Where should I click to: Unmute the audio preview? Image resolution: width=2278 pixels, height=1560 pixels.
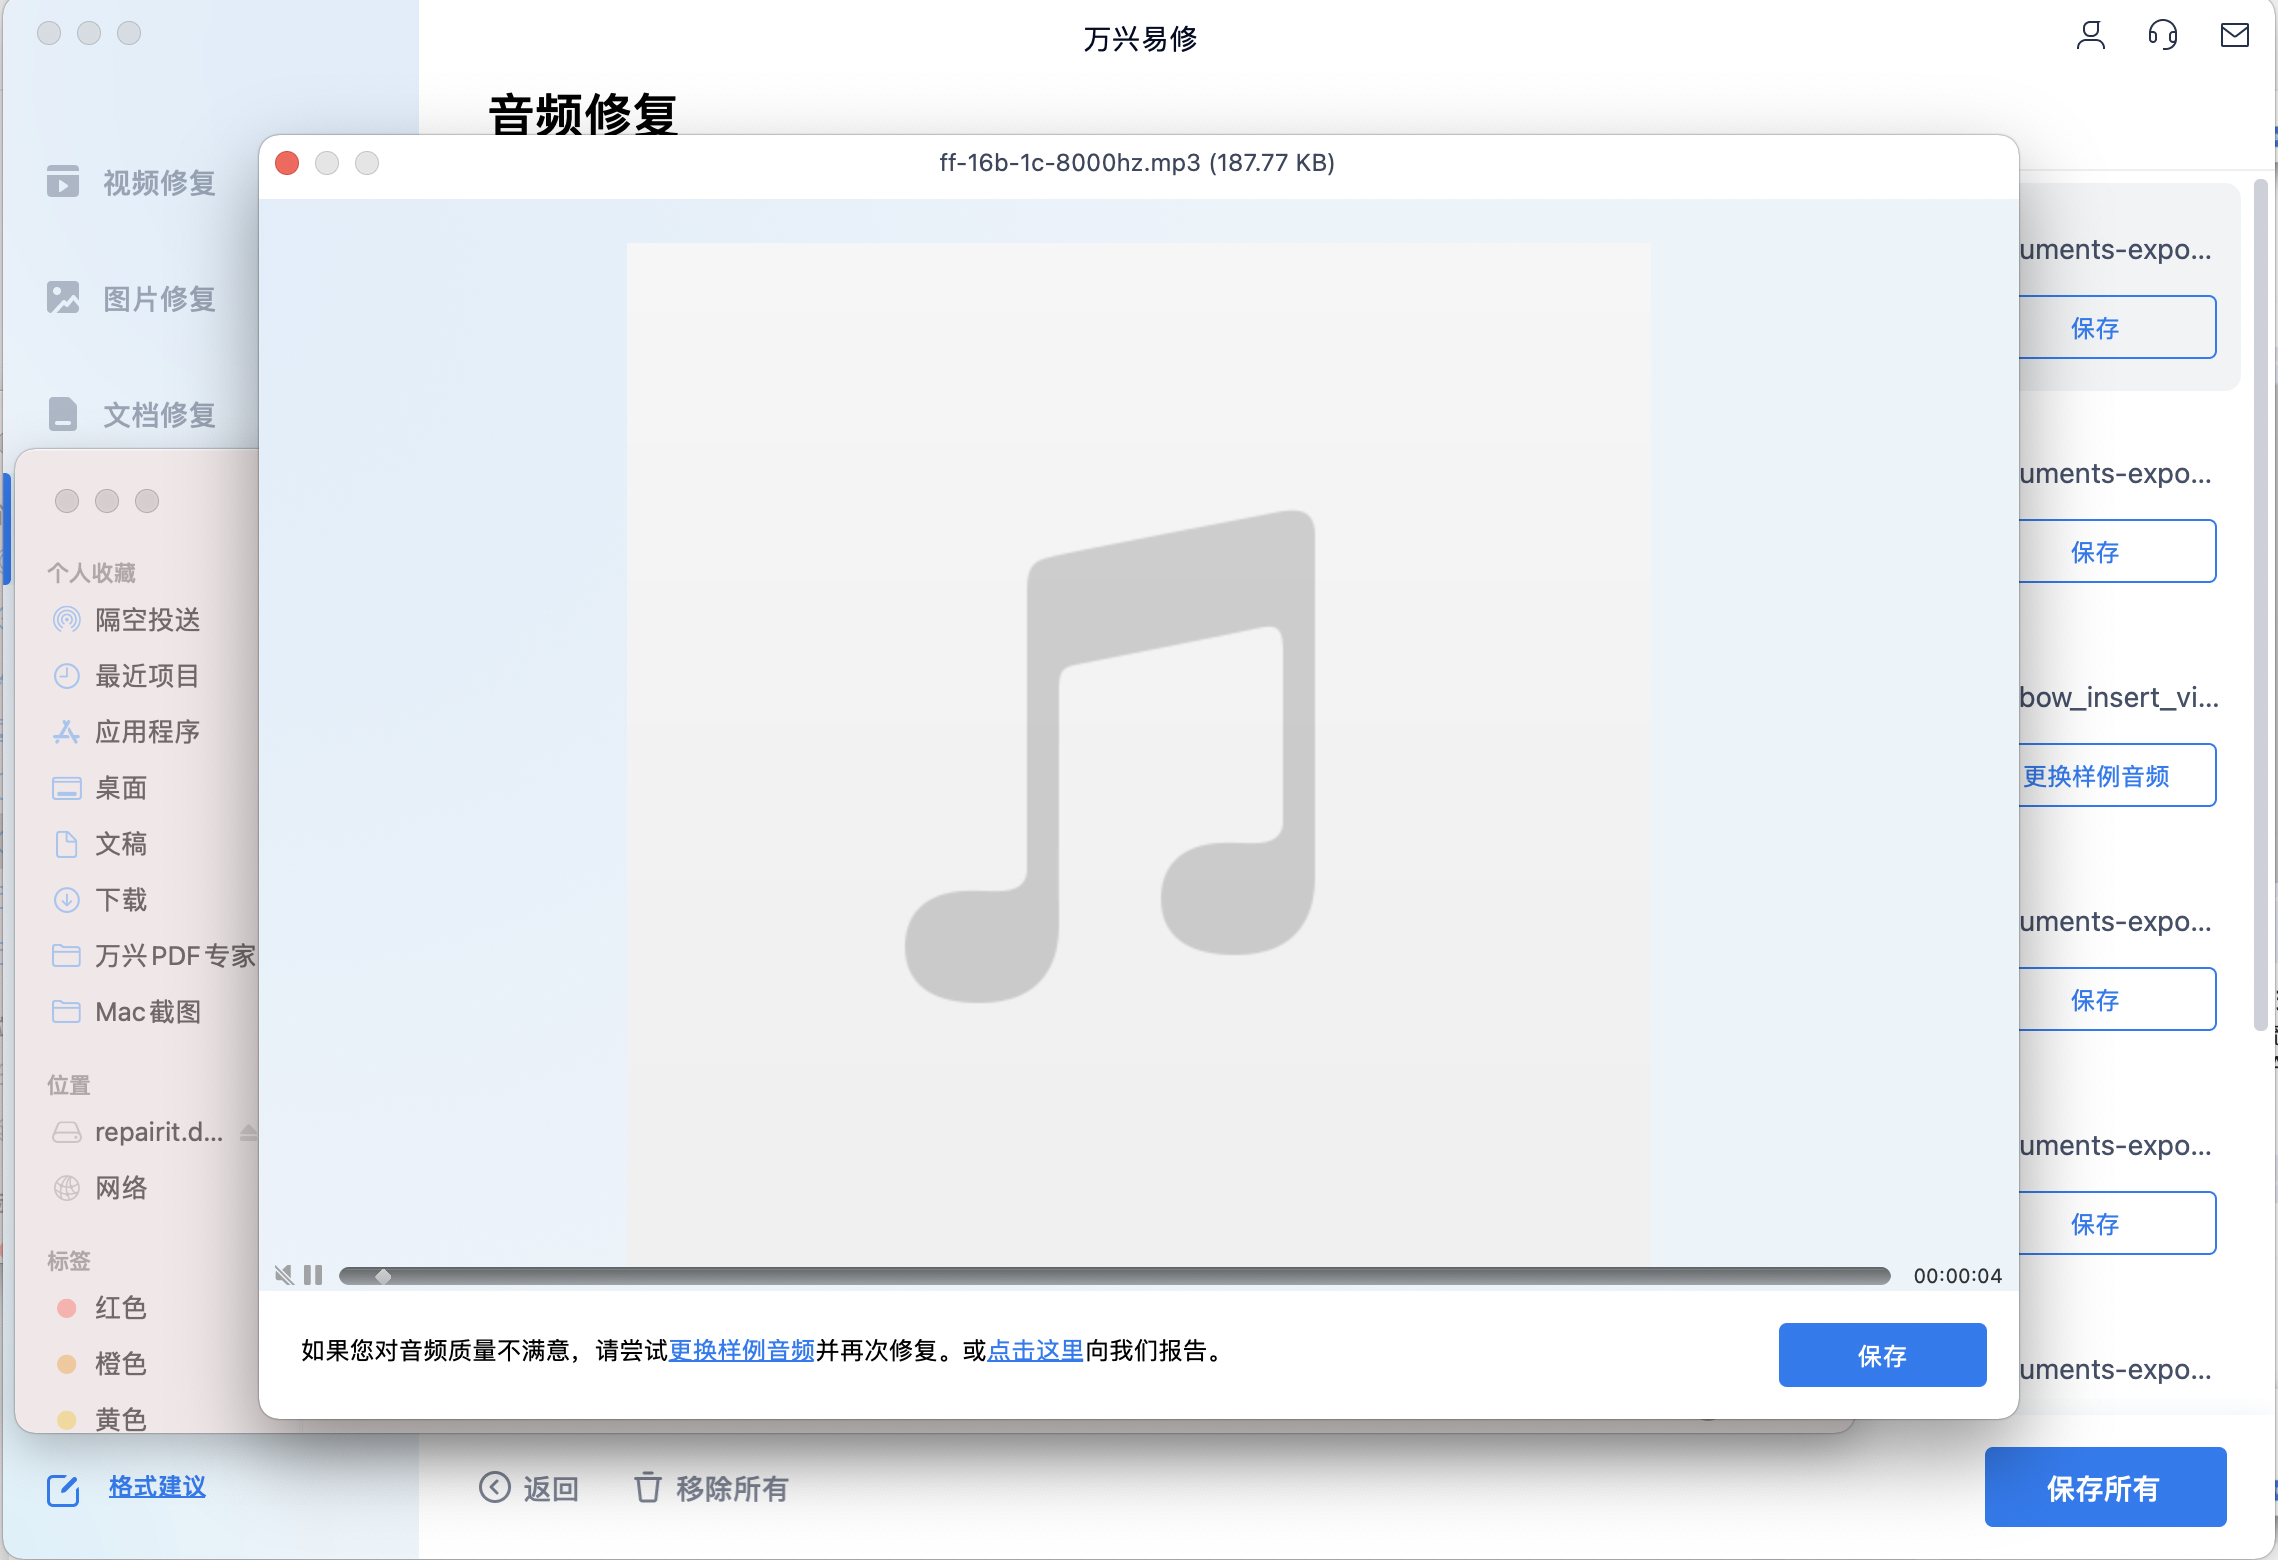tap(284, 1275)
